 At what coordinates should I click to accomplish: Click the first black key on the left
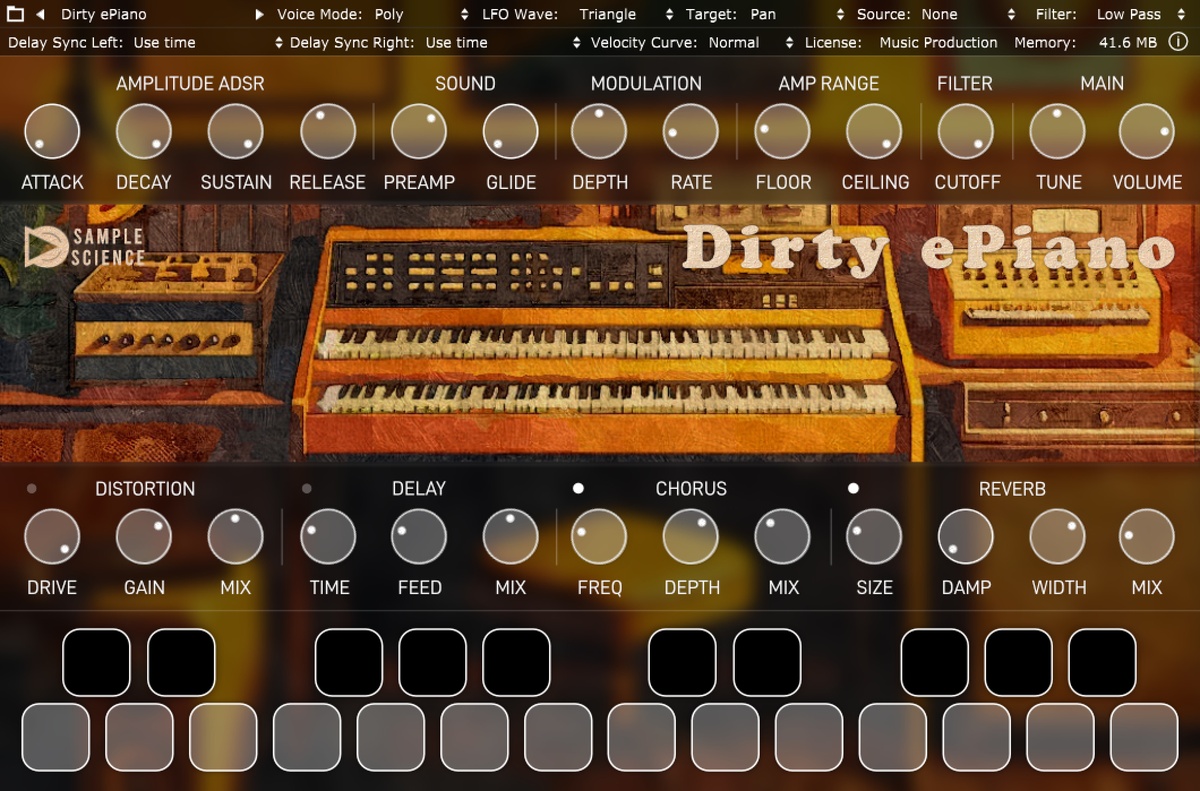point(97,662)
